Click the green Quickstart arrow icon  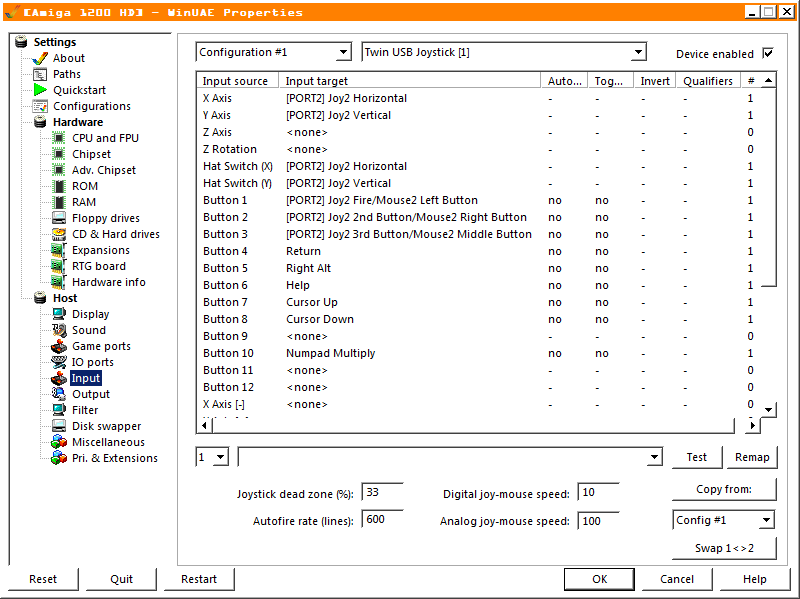[40, 90]
